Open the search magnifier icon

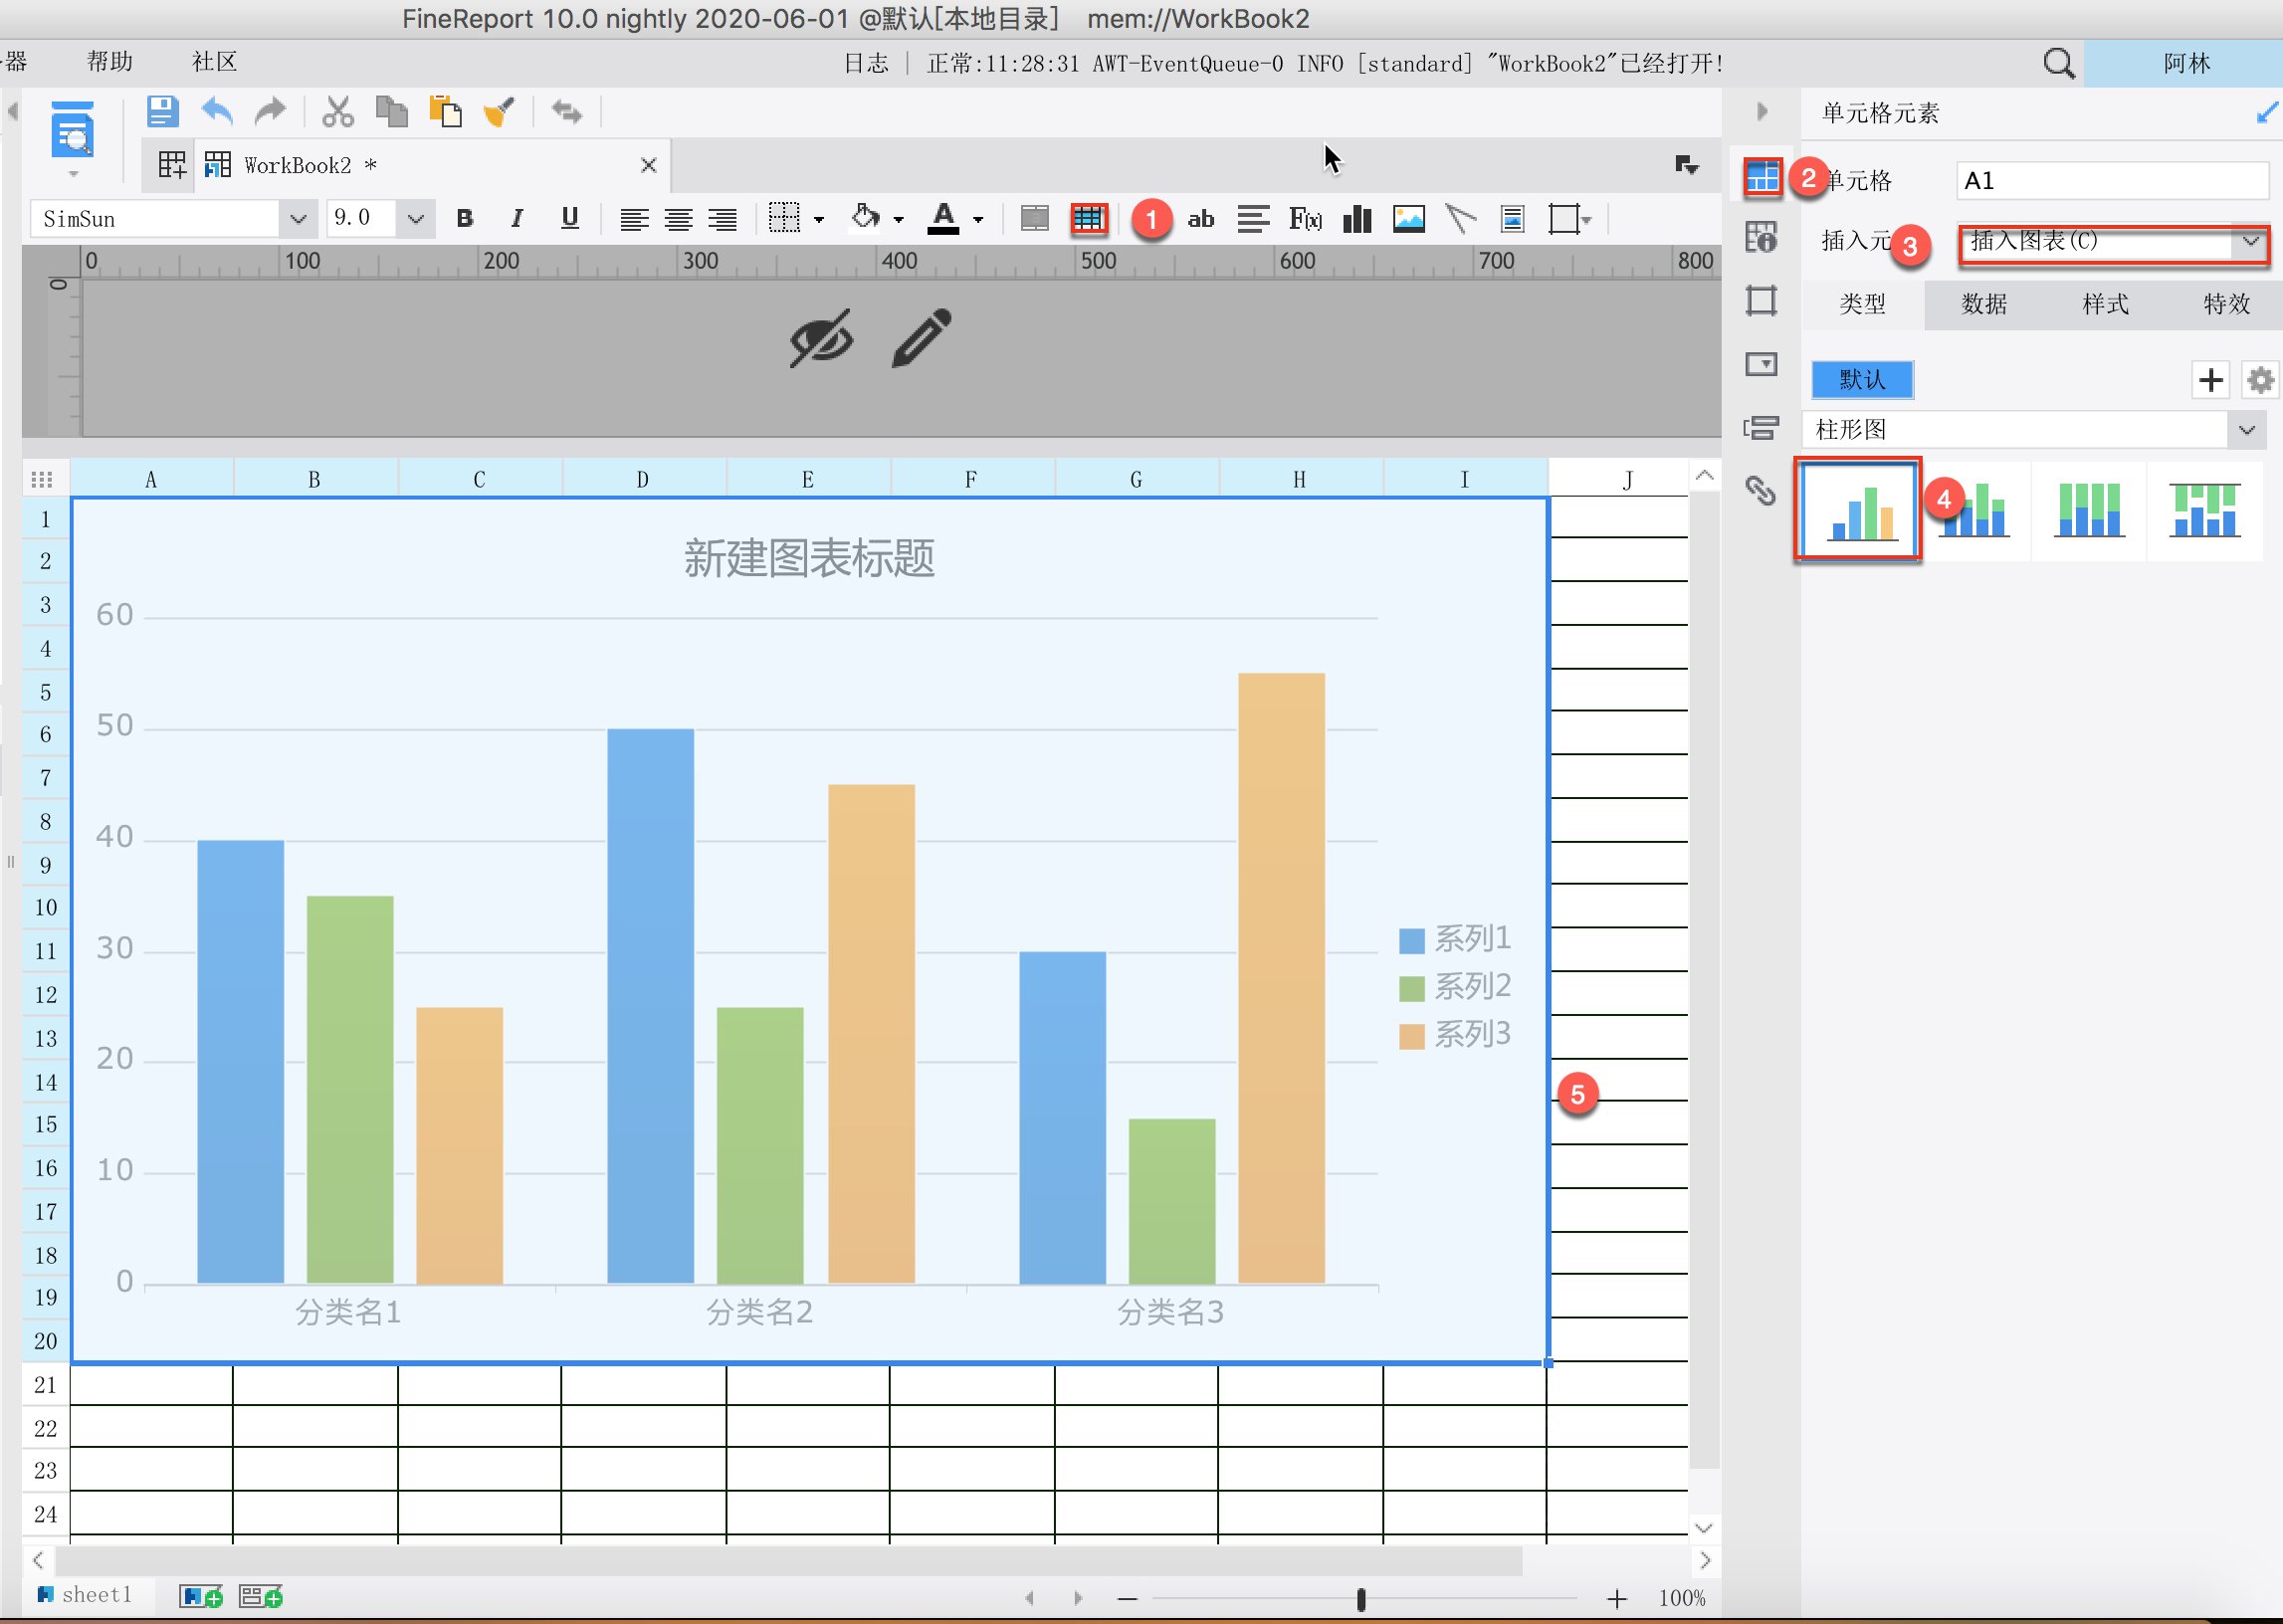[x=2058, y=63]
